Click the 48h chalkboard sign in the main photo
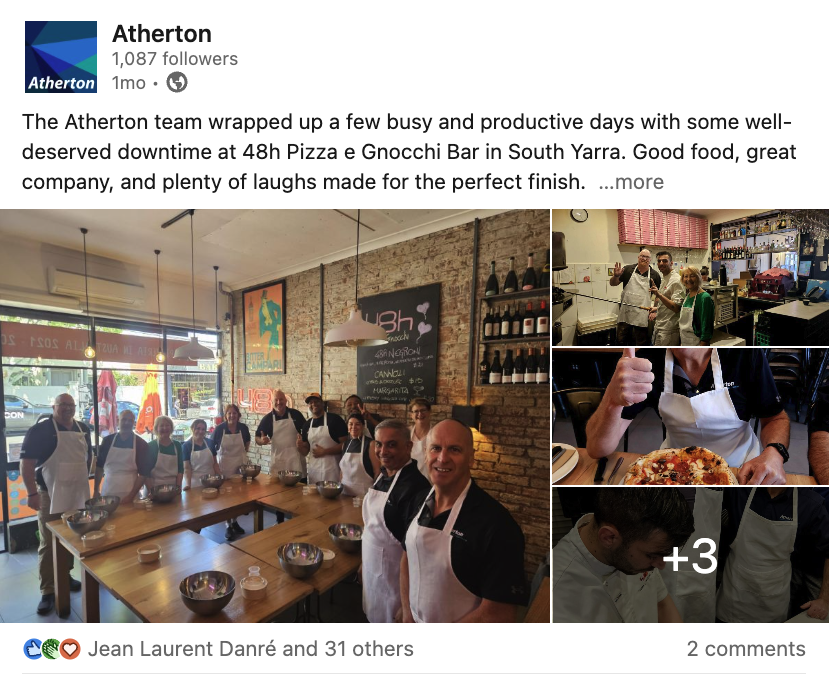 click(x=399, y=344)
